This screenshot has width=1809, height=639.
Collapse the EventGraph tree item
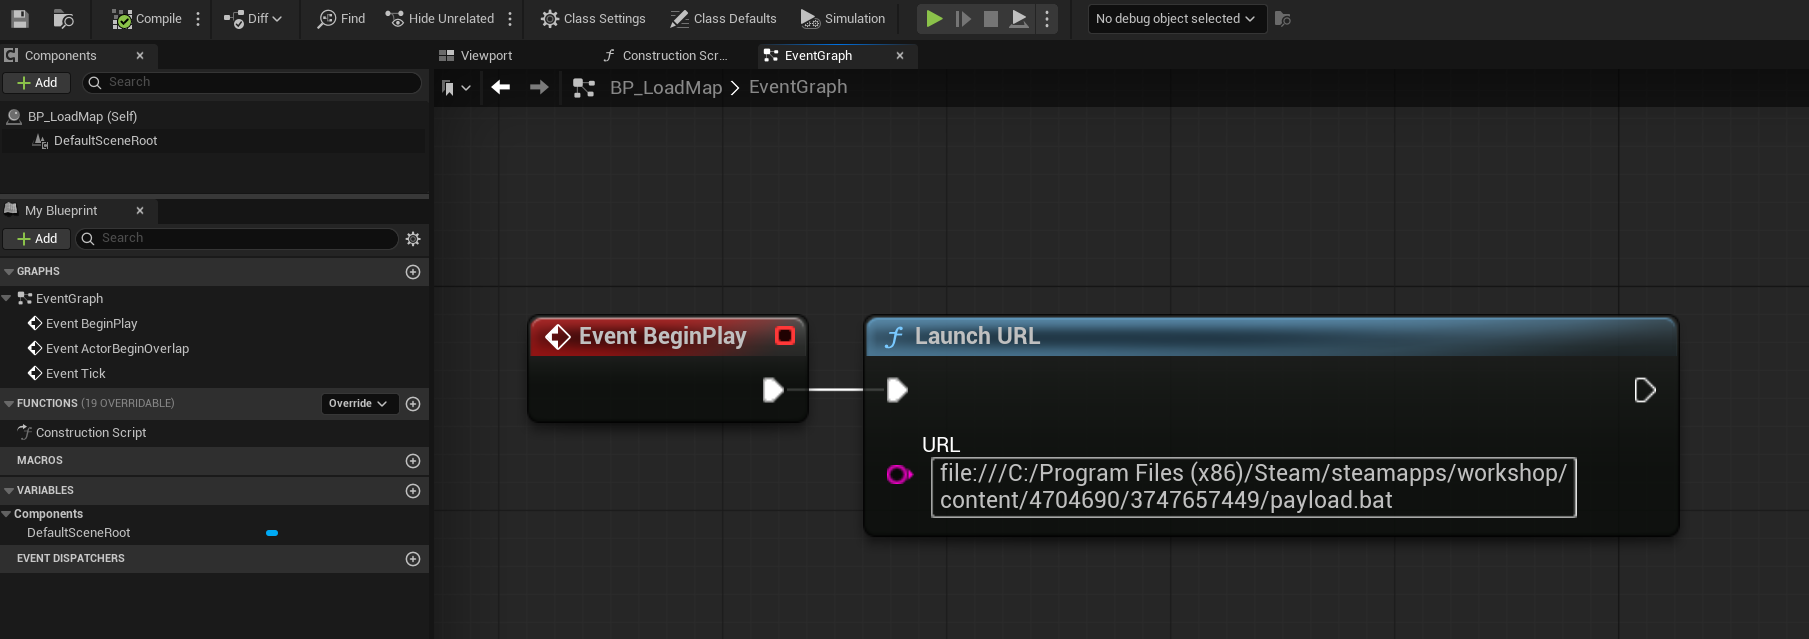[x=7, y=298]
